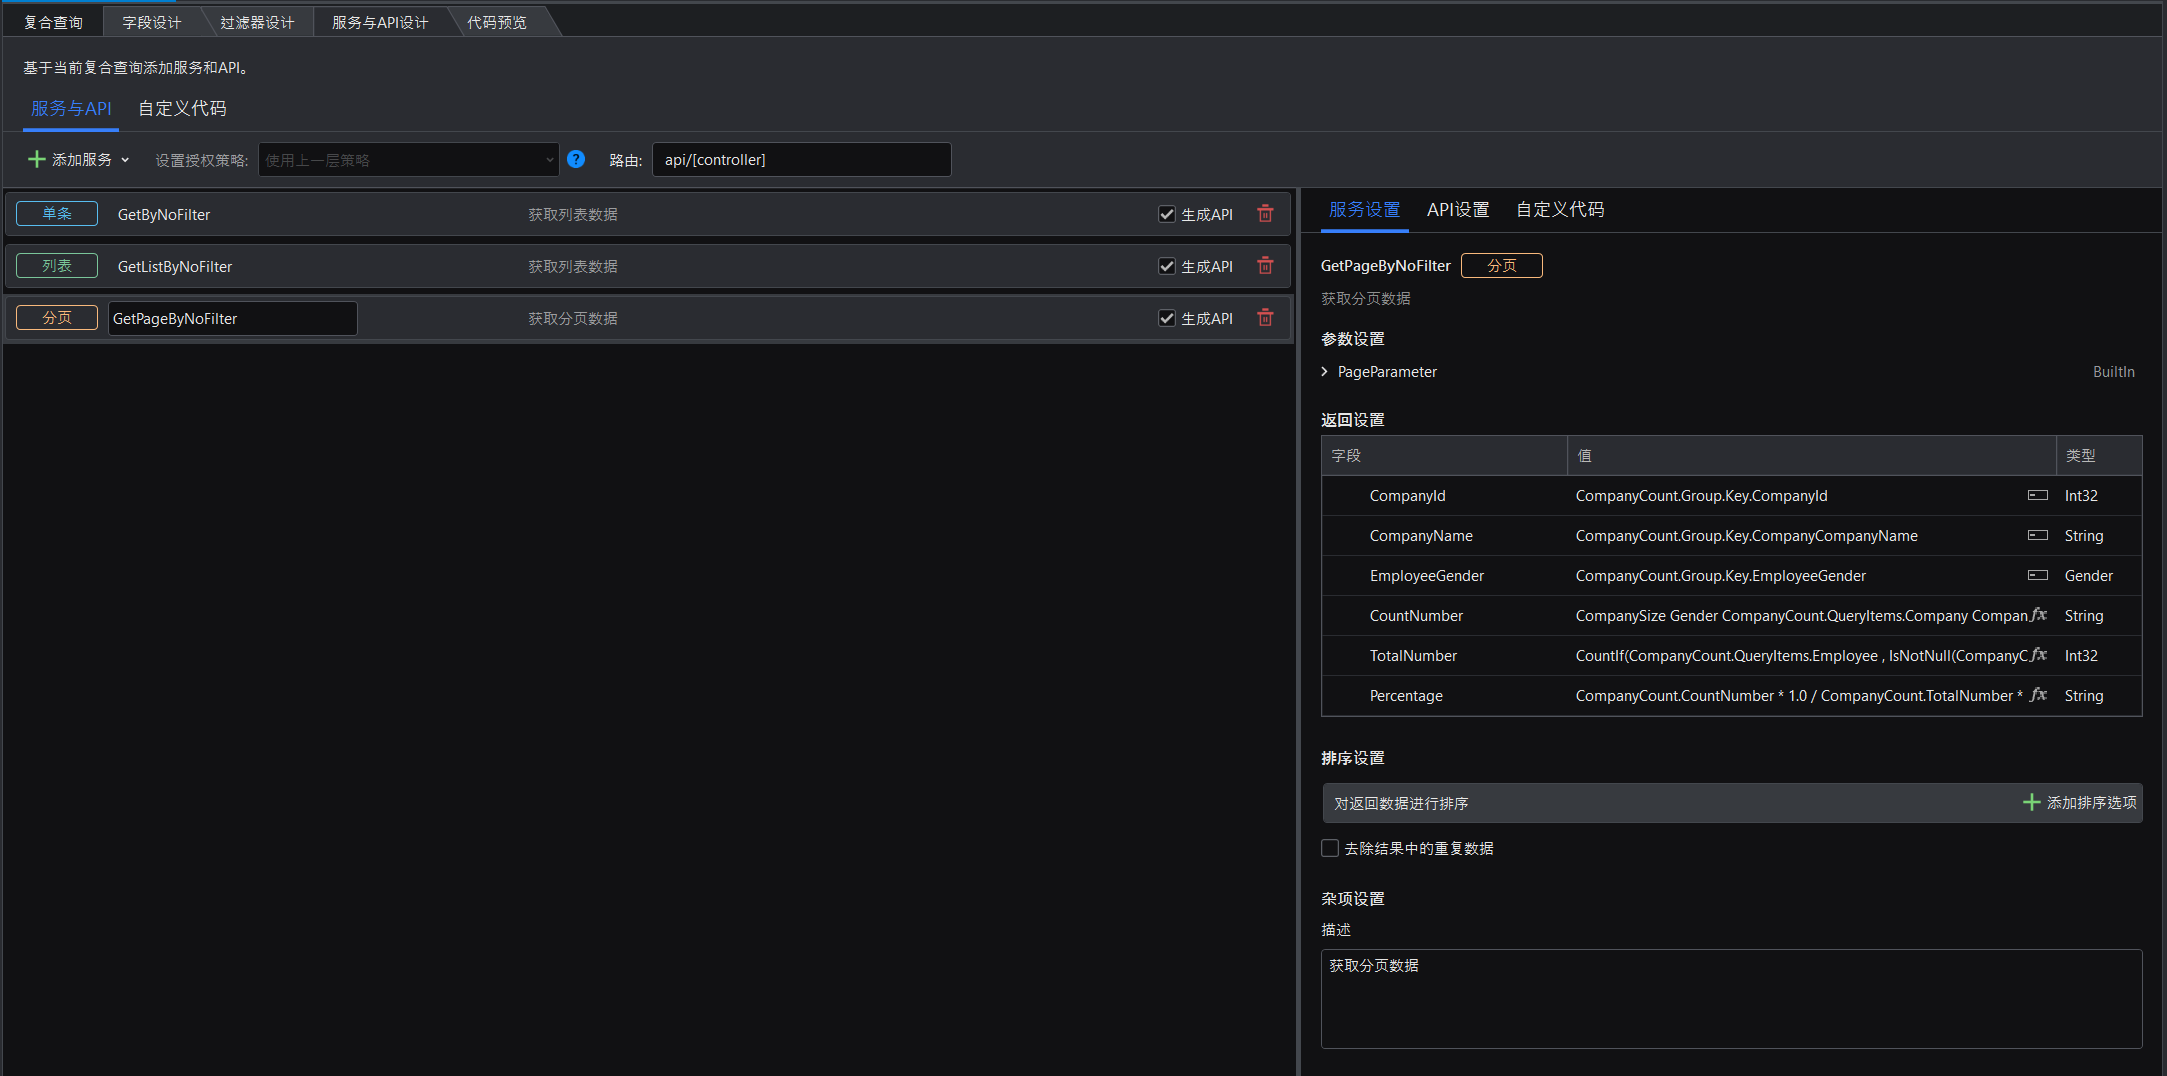Select the CompanyName field cell

[1421, 536]
